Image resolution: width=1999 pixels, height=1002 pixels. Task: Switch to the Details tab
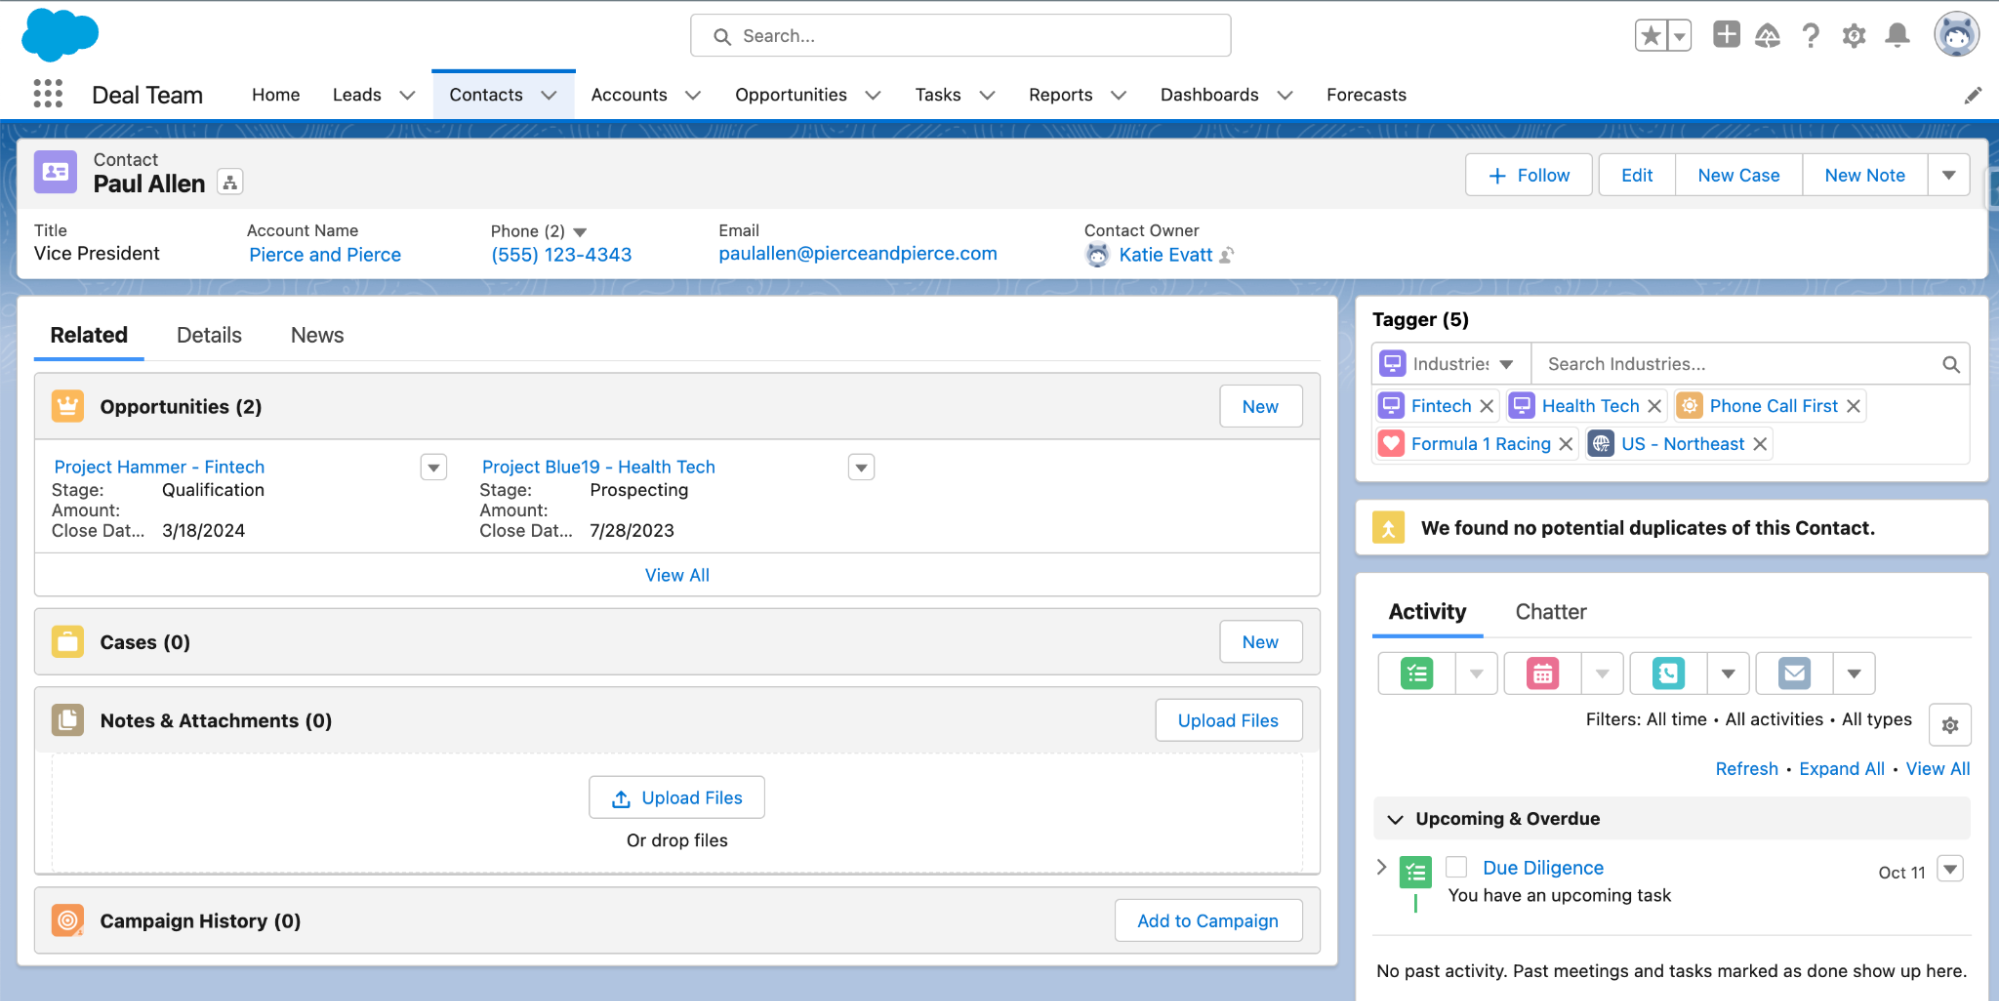click(209, 335)
